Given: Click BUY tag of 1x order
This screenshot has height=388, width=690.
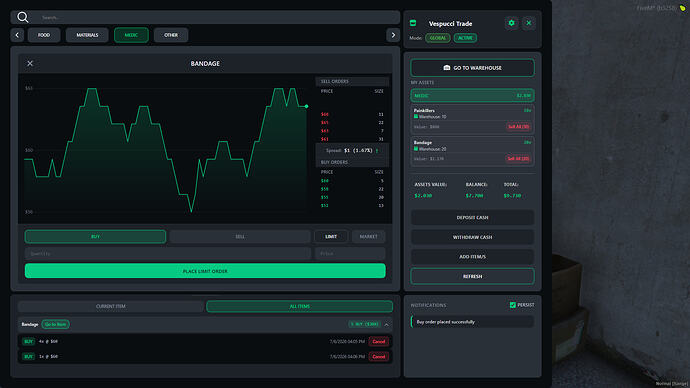Looking at the screenshot, I should [28, 357].
